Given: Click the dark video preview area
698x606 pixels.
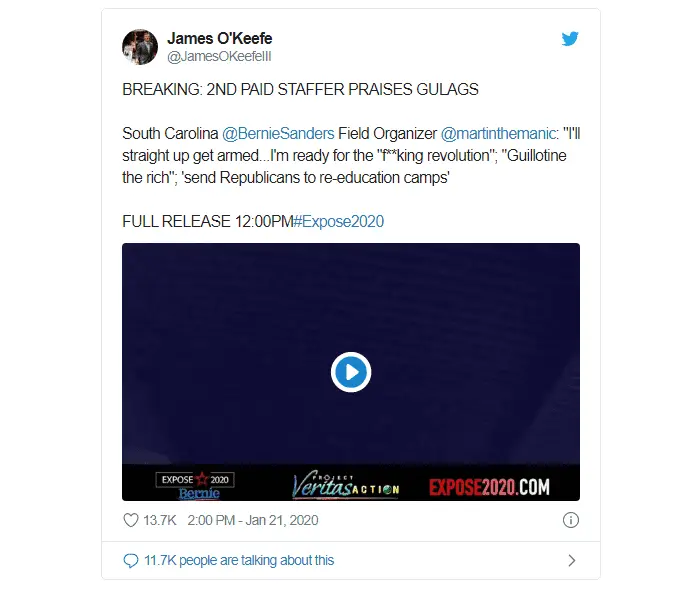Looking at the screenshot, I should [x=351, y=353].
